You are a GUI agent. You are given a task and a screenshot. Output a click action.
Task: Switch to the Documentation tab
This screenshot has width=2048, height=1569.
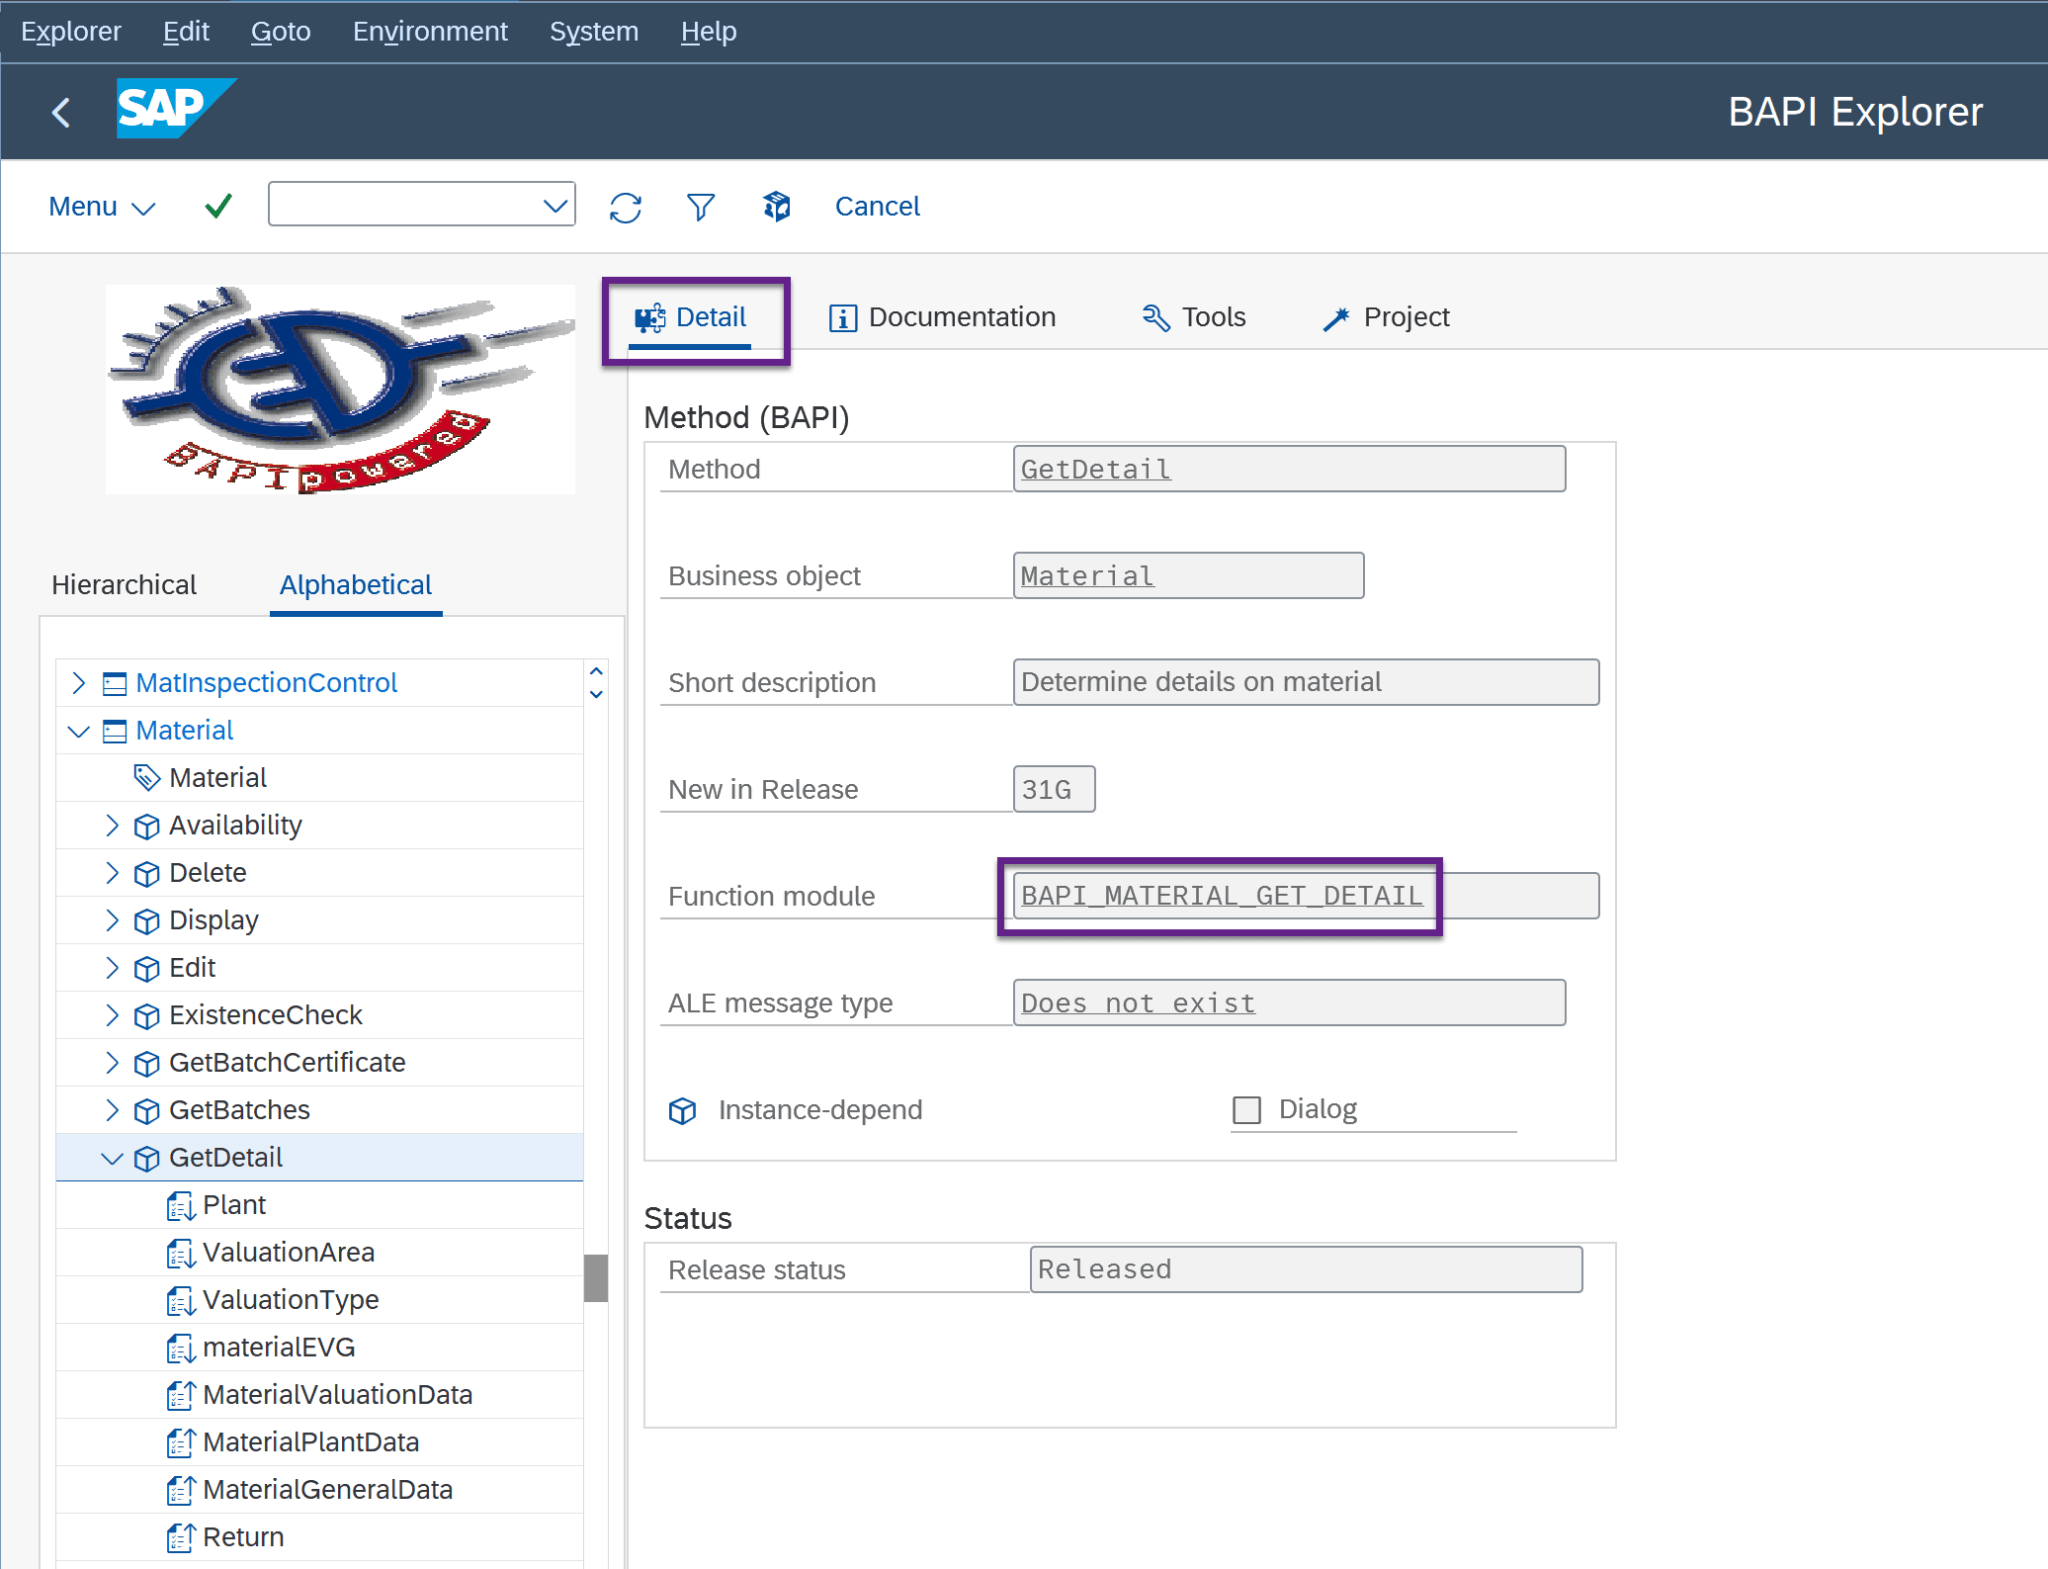point(941,317)
